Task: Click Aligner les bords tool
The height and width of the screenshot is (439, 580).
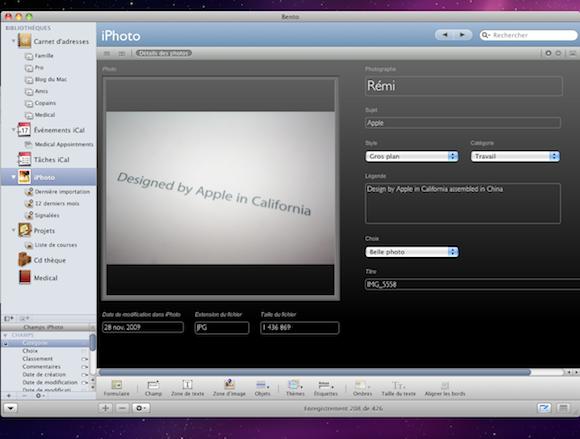Action: [445, 388]
